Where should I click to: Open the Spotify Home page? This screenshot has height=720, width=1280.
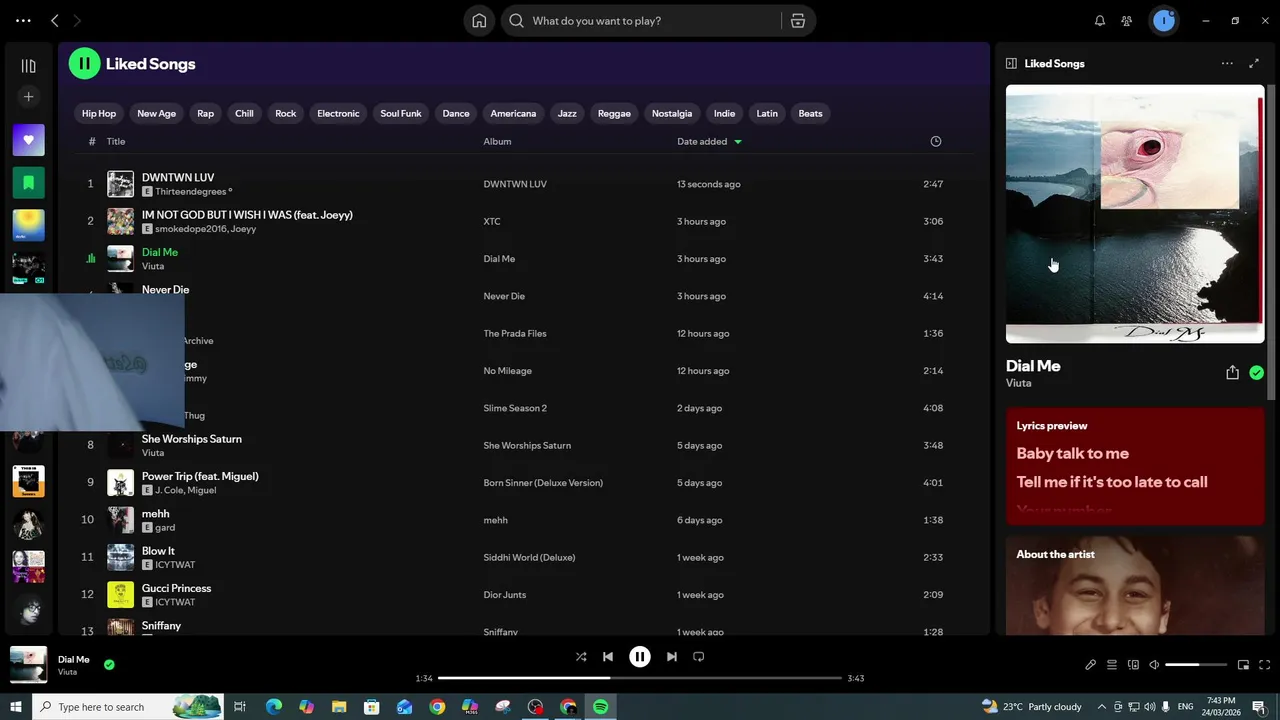click(x=479, y=21)
